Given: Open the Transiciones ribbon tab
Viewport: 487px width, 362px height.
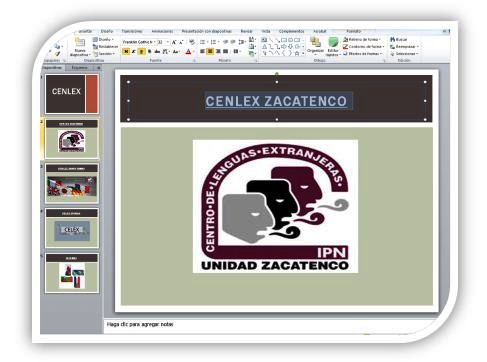Looking at the screenshot, I should (132, 31).
